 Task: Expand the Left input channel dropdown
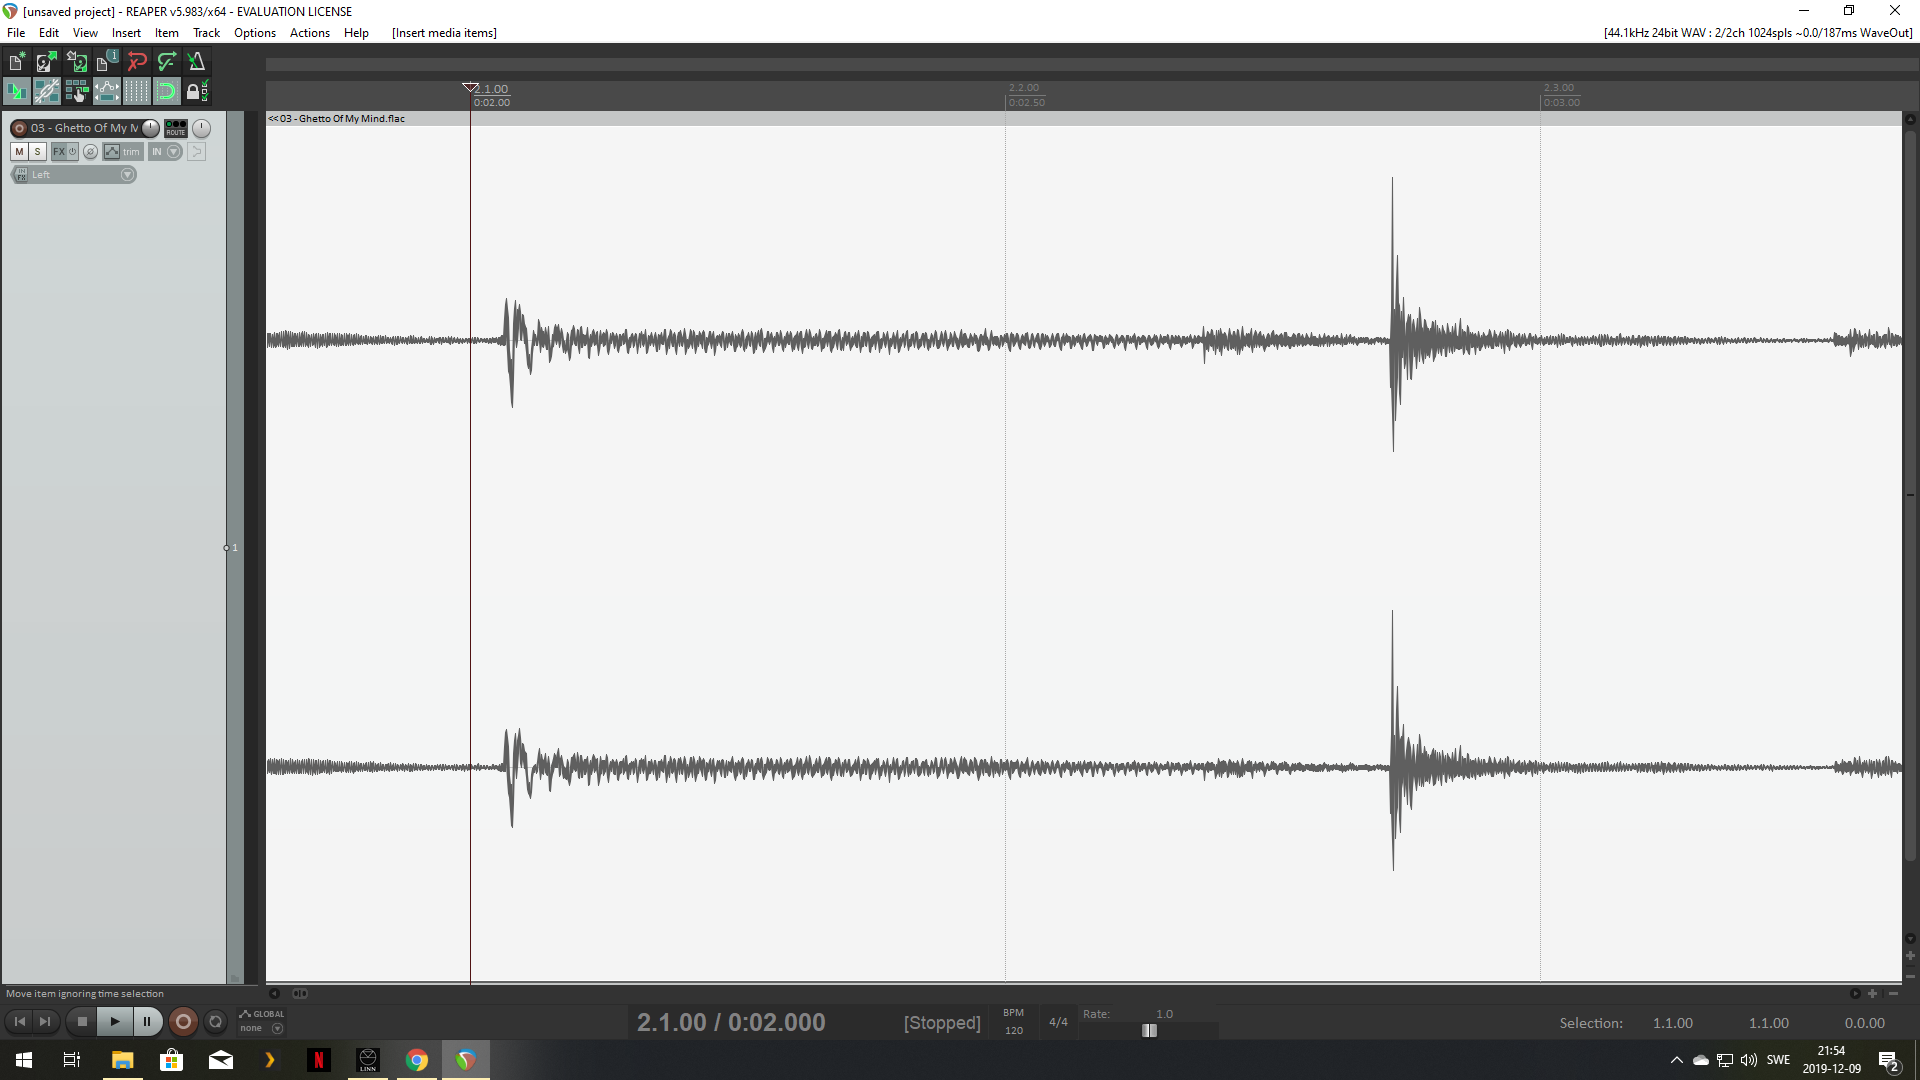[x=127, y=175]
